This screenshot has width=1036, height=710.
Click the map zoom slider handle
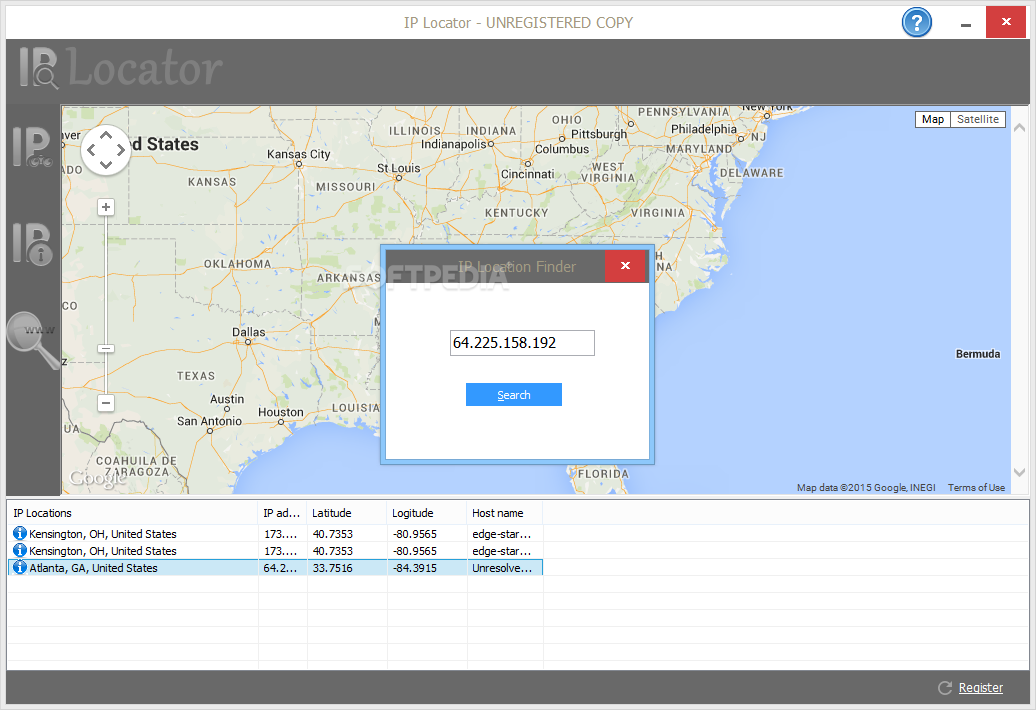click(x=106, y=348)
